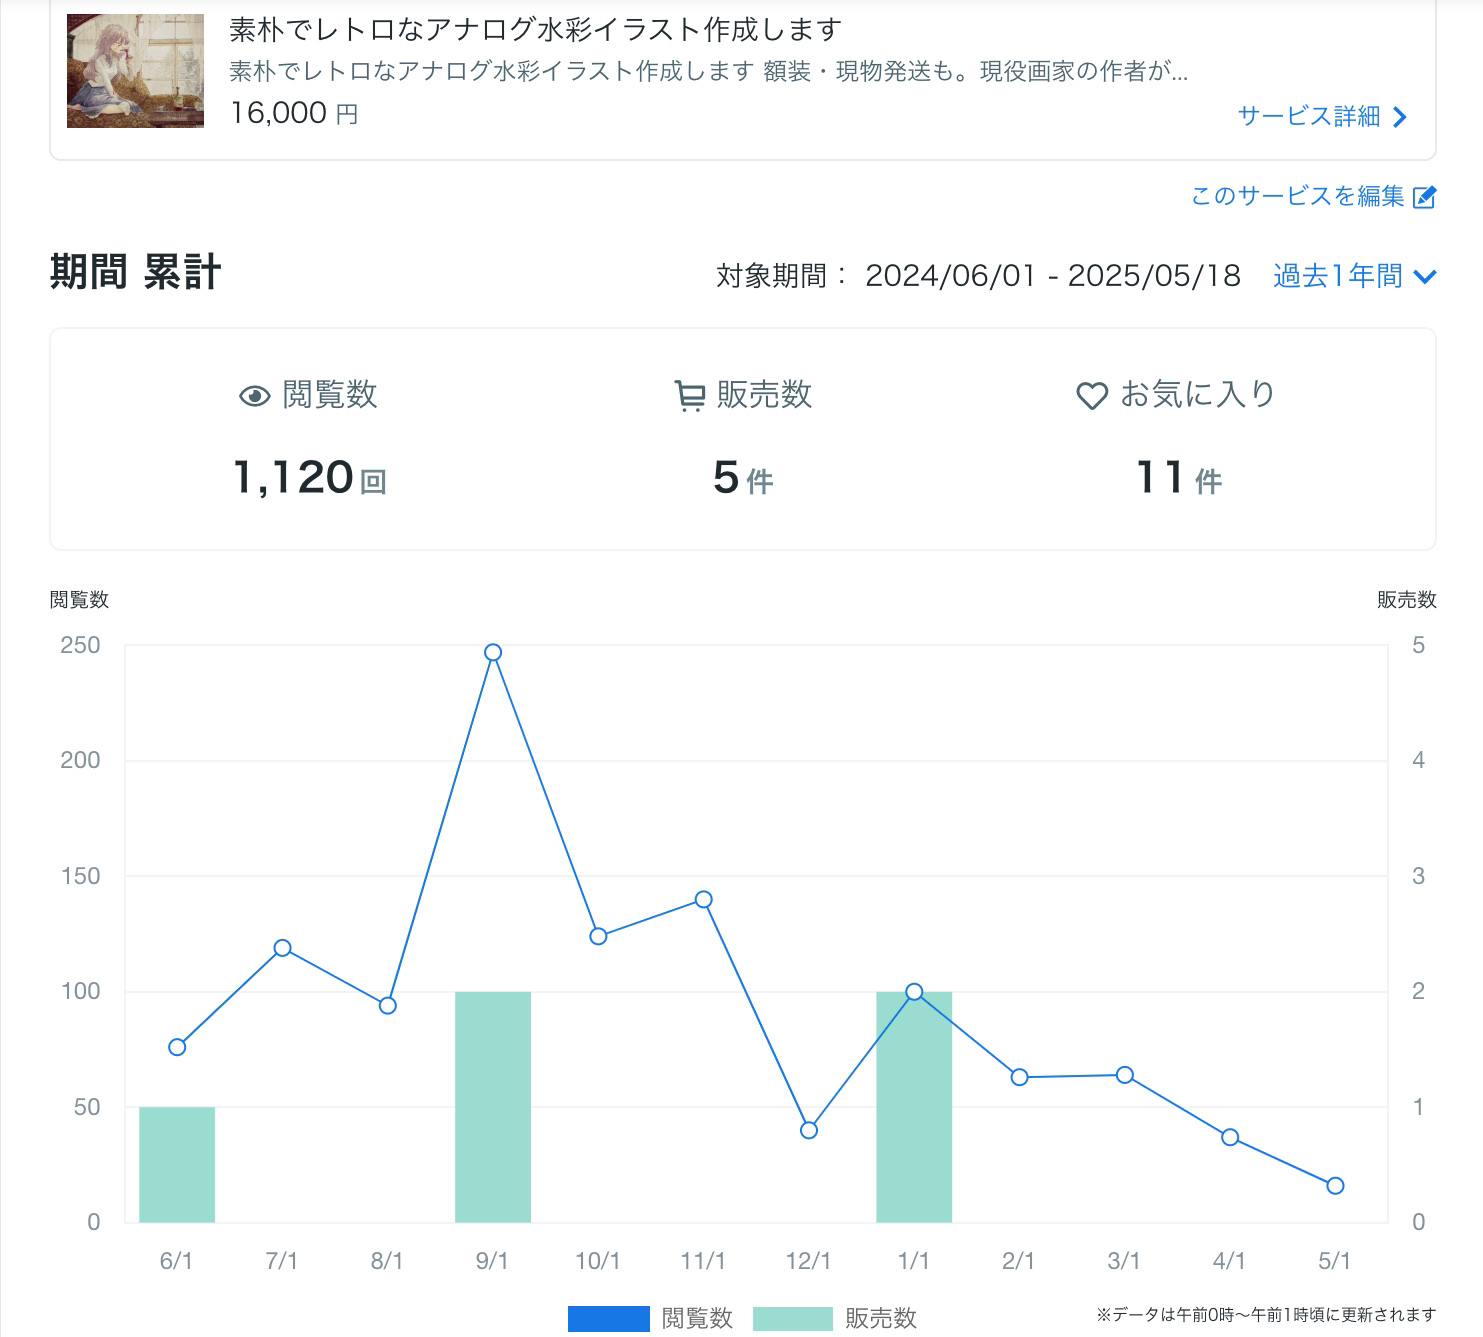Open the 過去1年間 period dropdown

[1338, 276]
